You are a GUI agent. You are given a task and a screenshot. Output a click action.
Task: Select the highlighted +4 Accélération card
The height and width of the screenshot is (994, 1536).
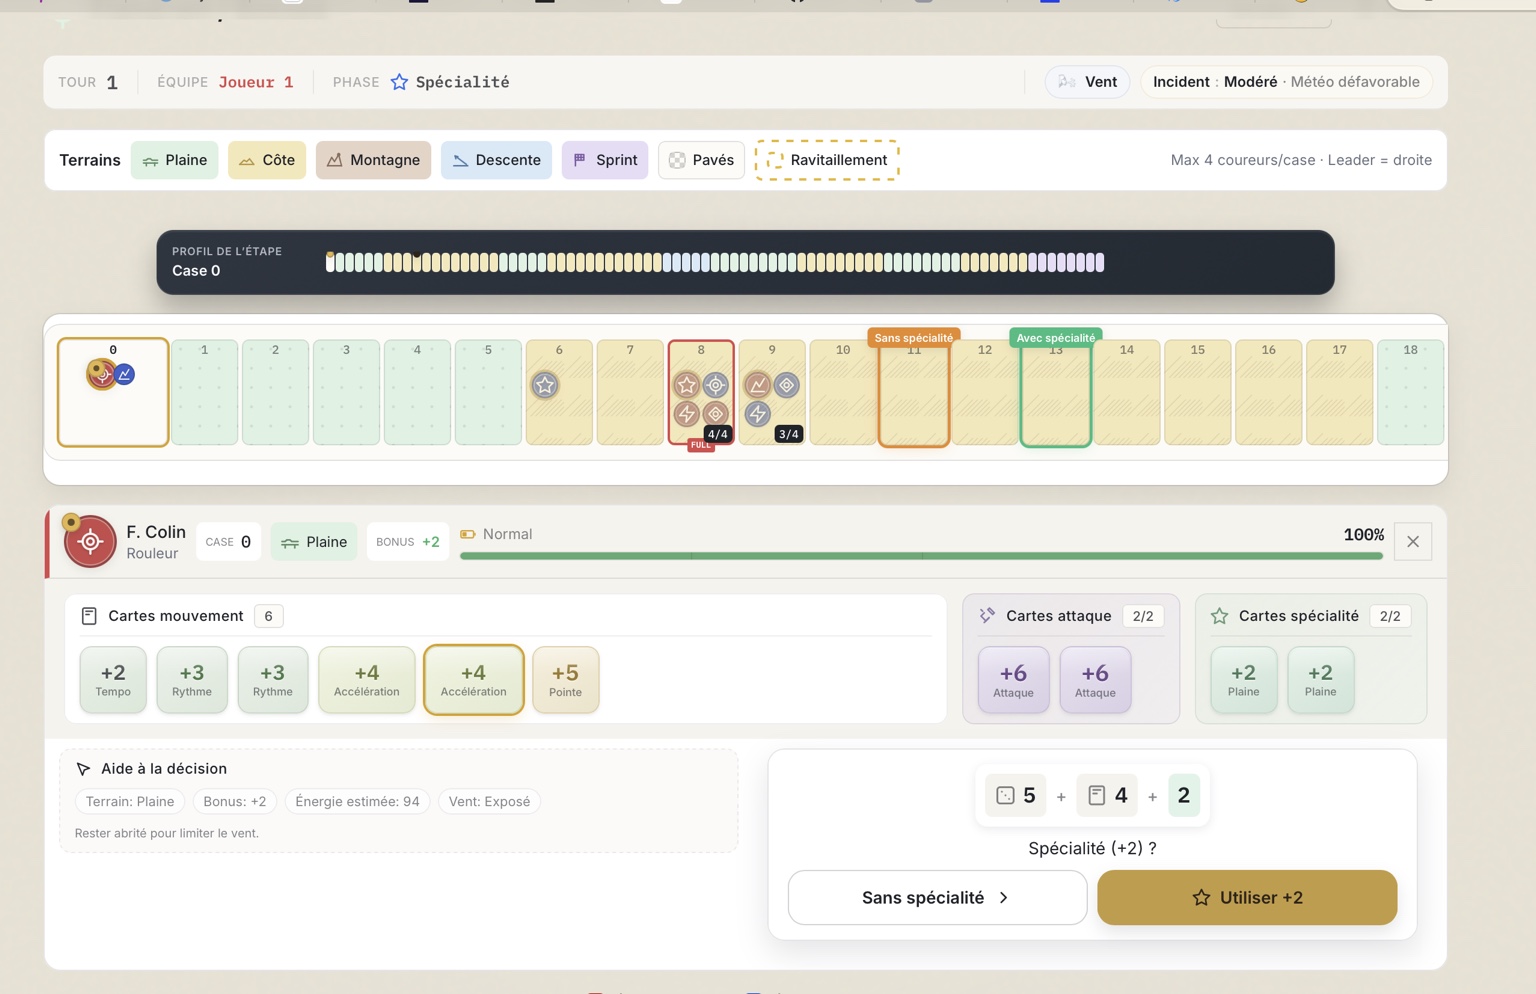click(473, 680)
